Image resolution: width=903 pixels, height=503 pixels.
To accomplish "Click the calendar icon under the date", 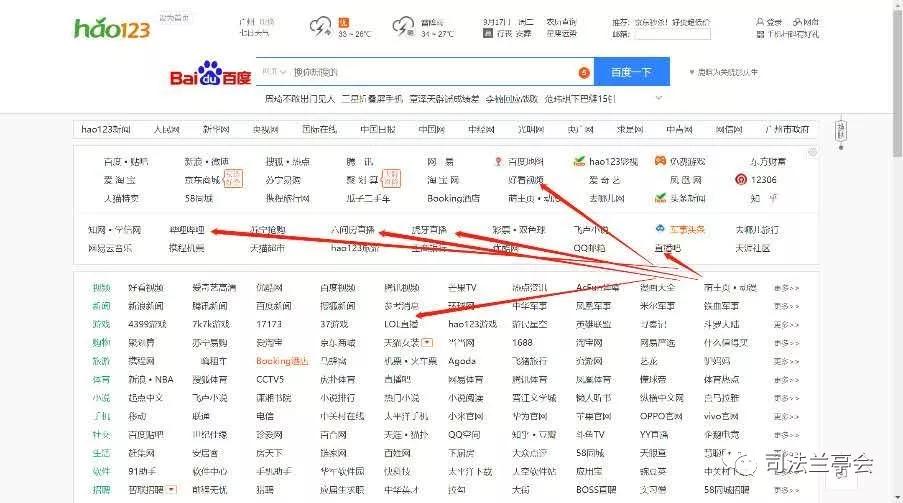I will (488, 34).
